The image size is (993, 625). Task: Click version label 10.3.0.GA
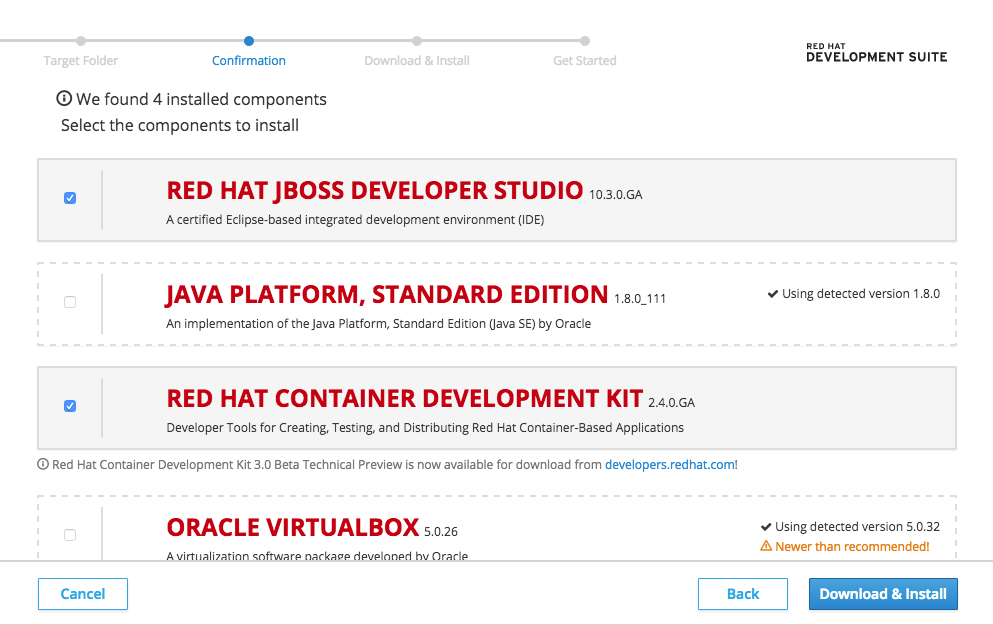pos(616,195)
